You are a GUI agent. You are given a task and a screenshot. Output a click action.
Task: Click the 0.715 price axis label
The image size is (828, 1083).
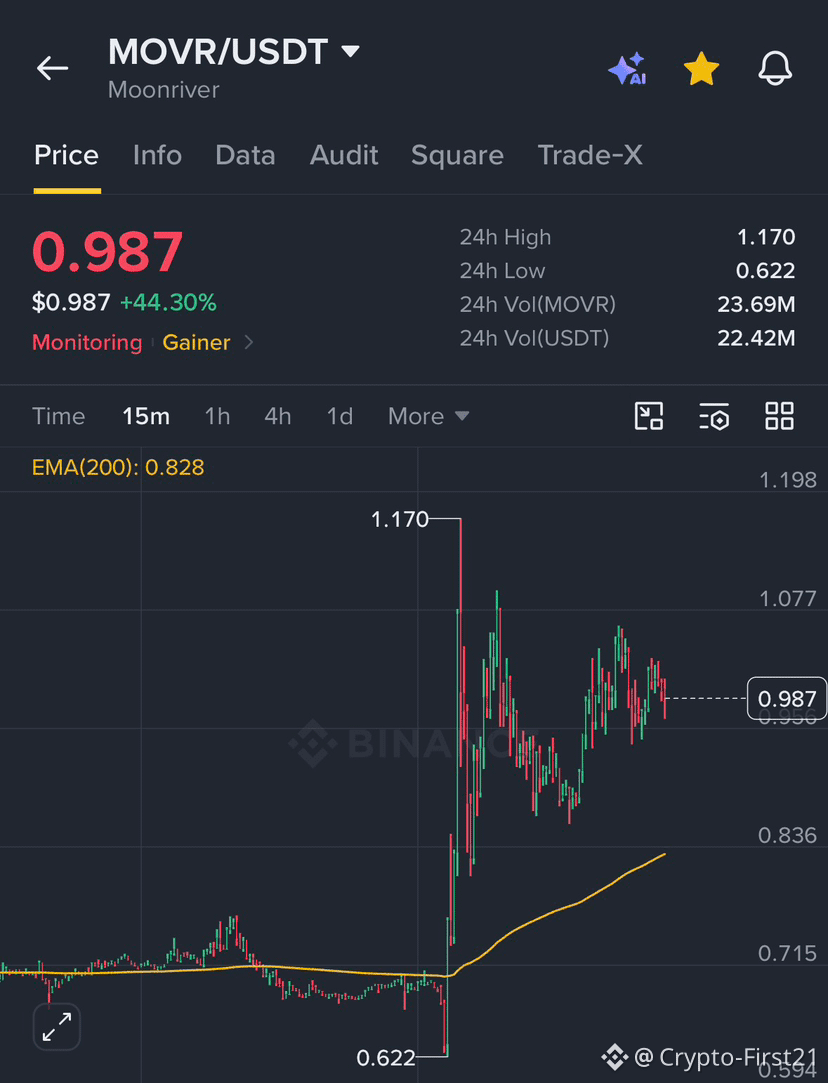[x=787, y=954]
